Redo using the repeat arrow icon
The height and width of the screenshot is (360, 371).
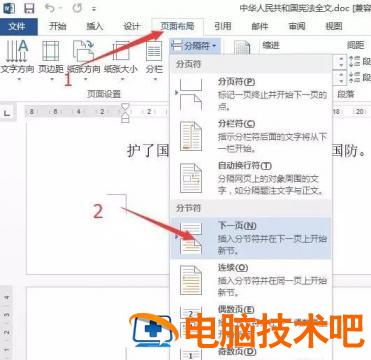pyautogui.click(x=77, y=8)
